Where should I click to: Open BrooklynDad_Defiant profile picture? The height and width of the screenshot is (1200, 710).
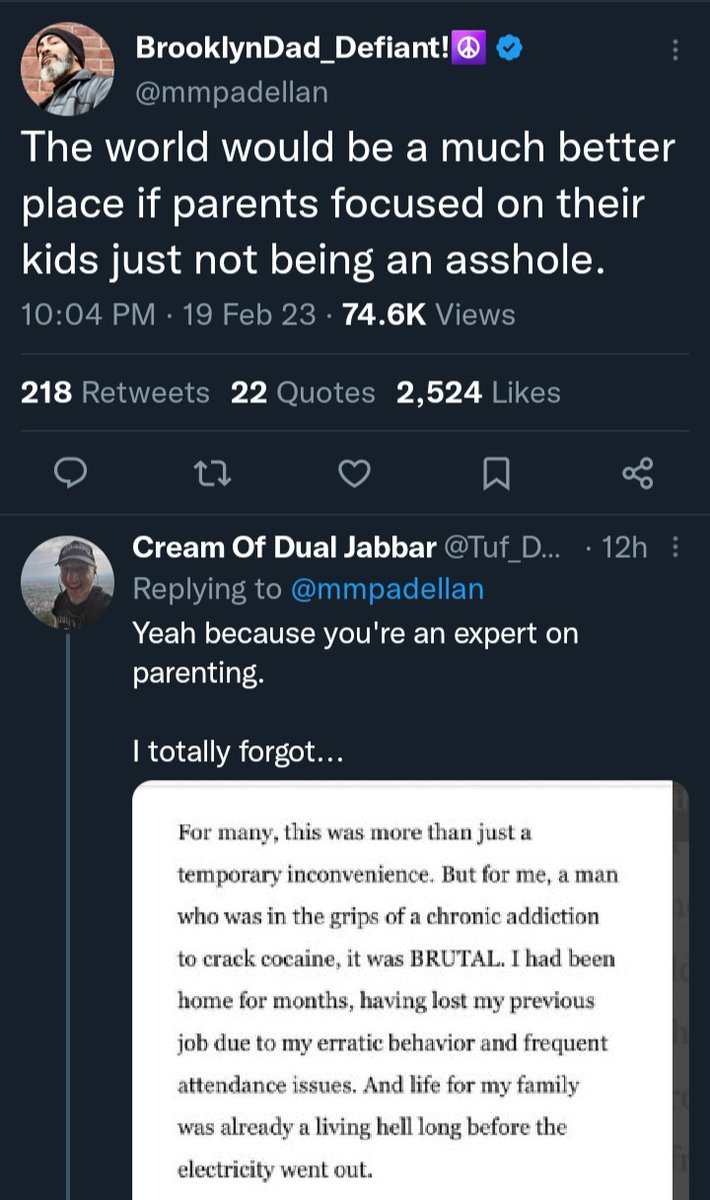coord(67,69)
